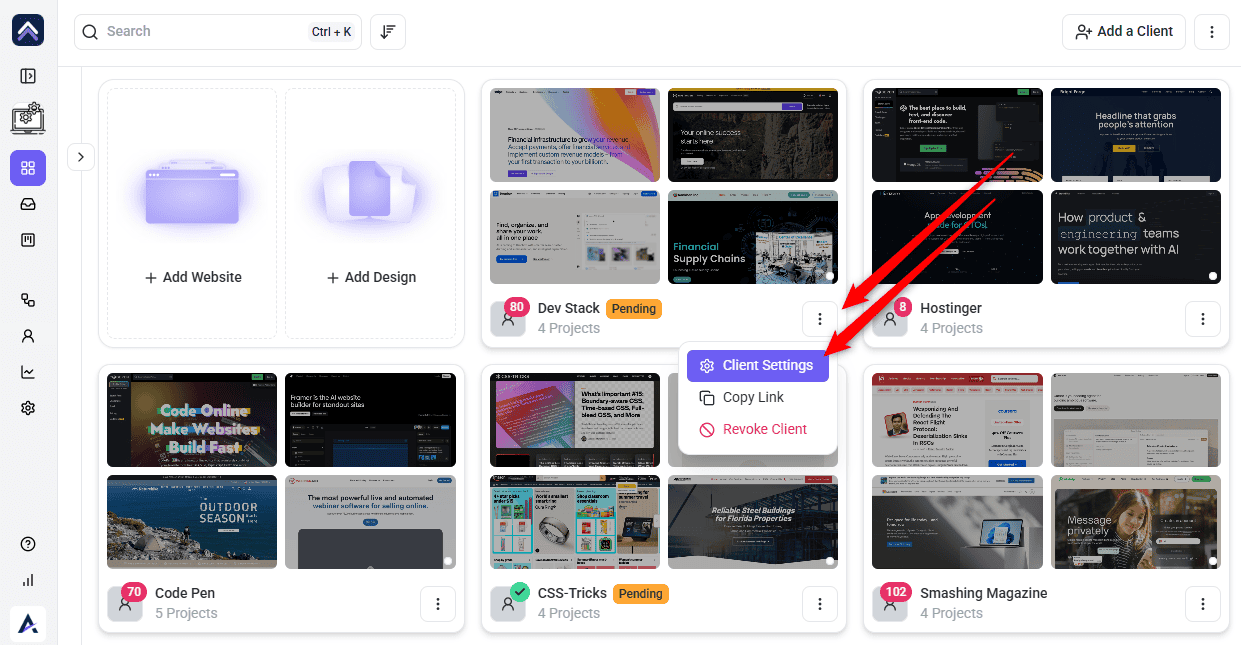Open the workflow integrations icon in sidebar
The image size is (1241, 645).
(28, 300)
